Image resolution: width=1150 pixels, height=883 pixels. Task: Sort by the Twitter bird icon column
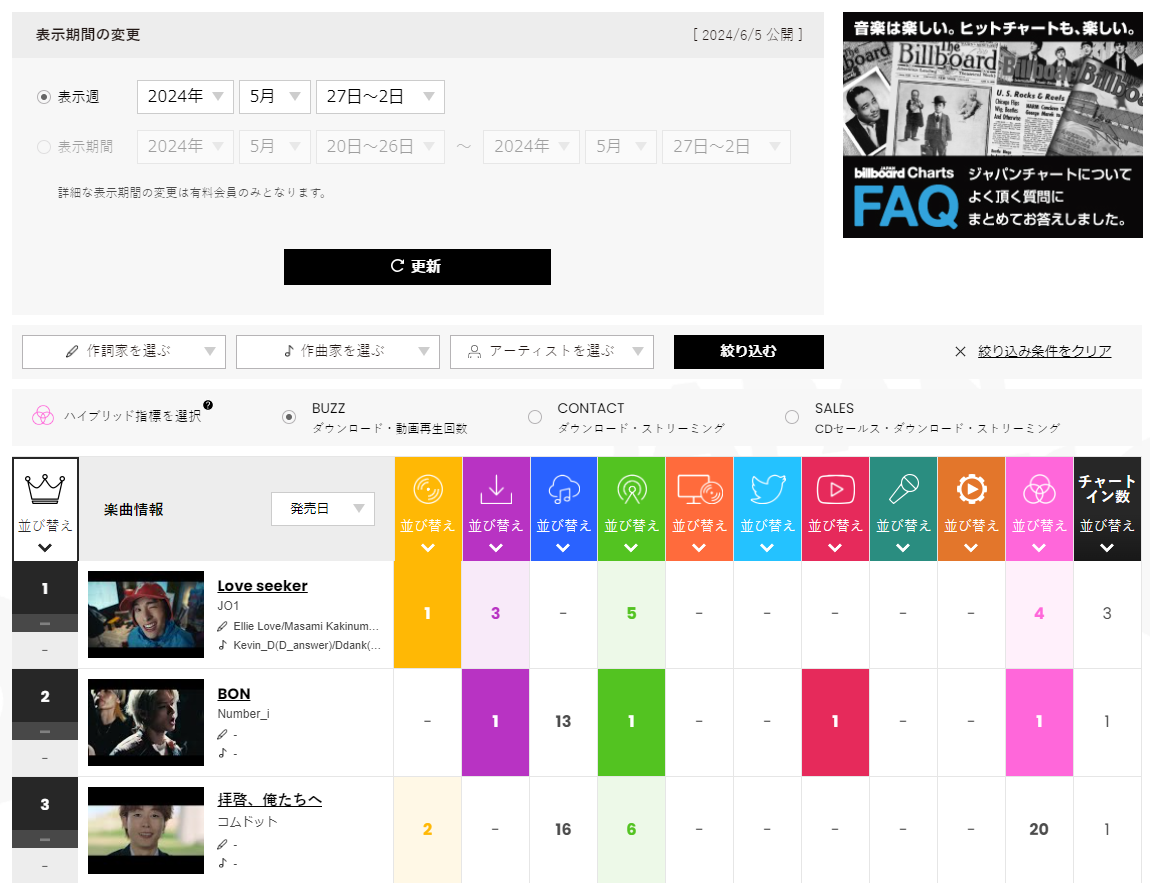(x=767, y=509)
